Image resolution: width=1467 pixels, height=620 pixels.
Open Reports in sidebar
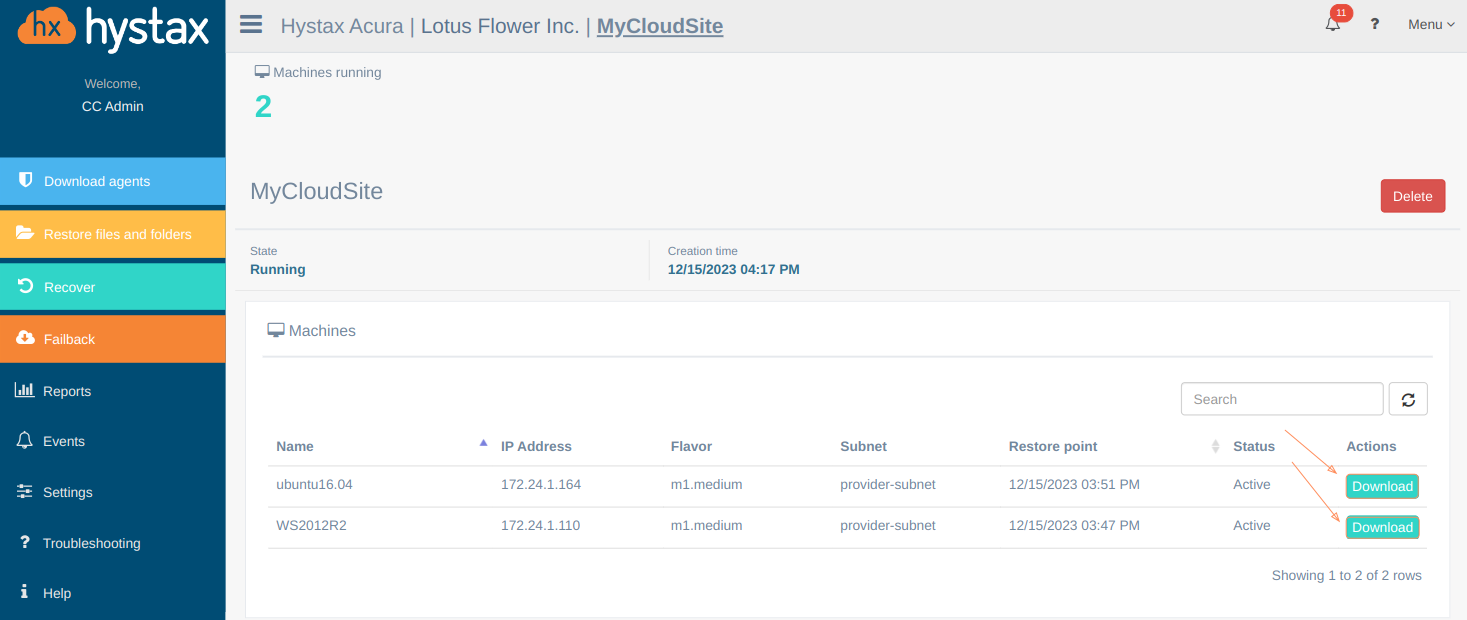tap(67, 391)
